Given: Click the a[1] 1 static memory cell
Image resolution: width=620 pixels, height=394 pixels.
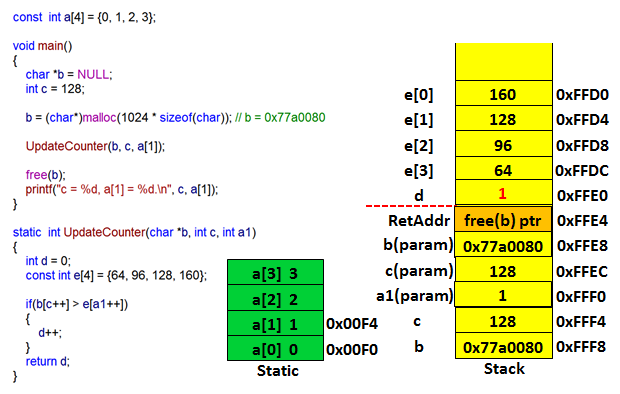Looking at the screenshot, I should point(276,324).
